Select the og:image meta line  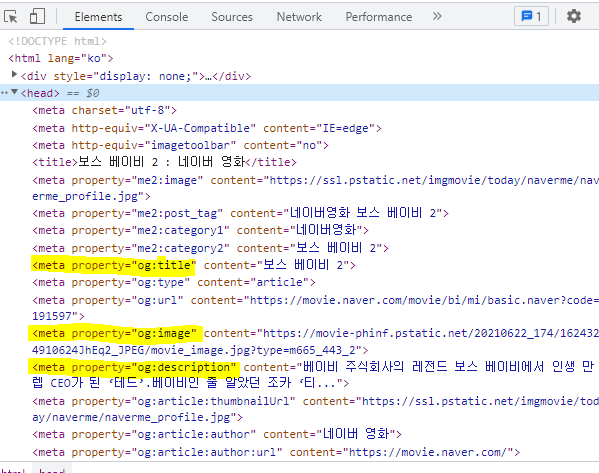(315, 342)
